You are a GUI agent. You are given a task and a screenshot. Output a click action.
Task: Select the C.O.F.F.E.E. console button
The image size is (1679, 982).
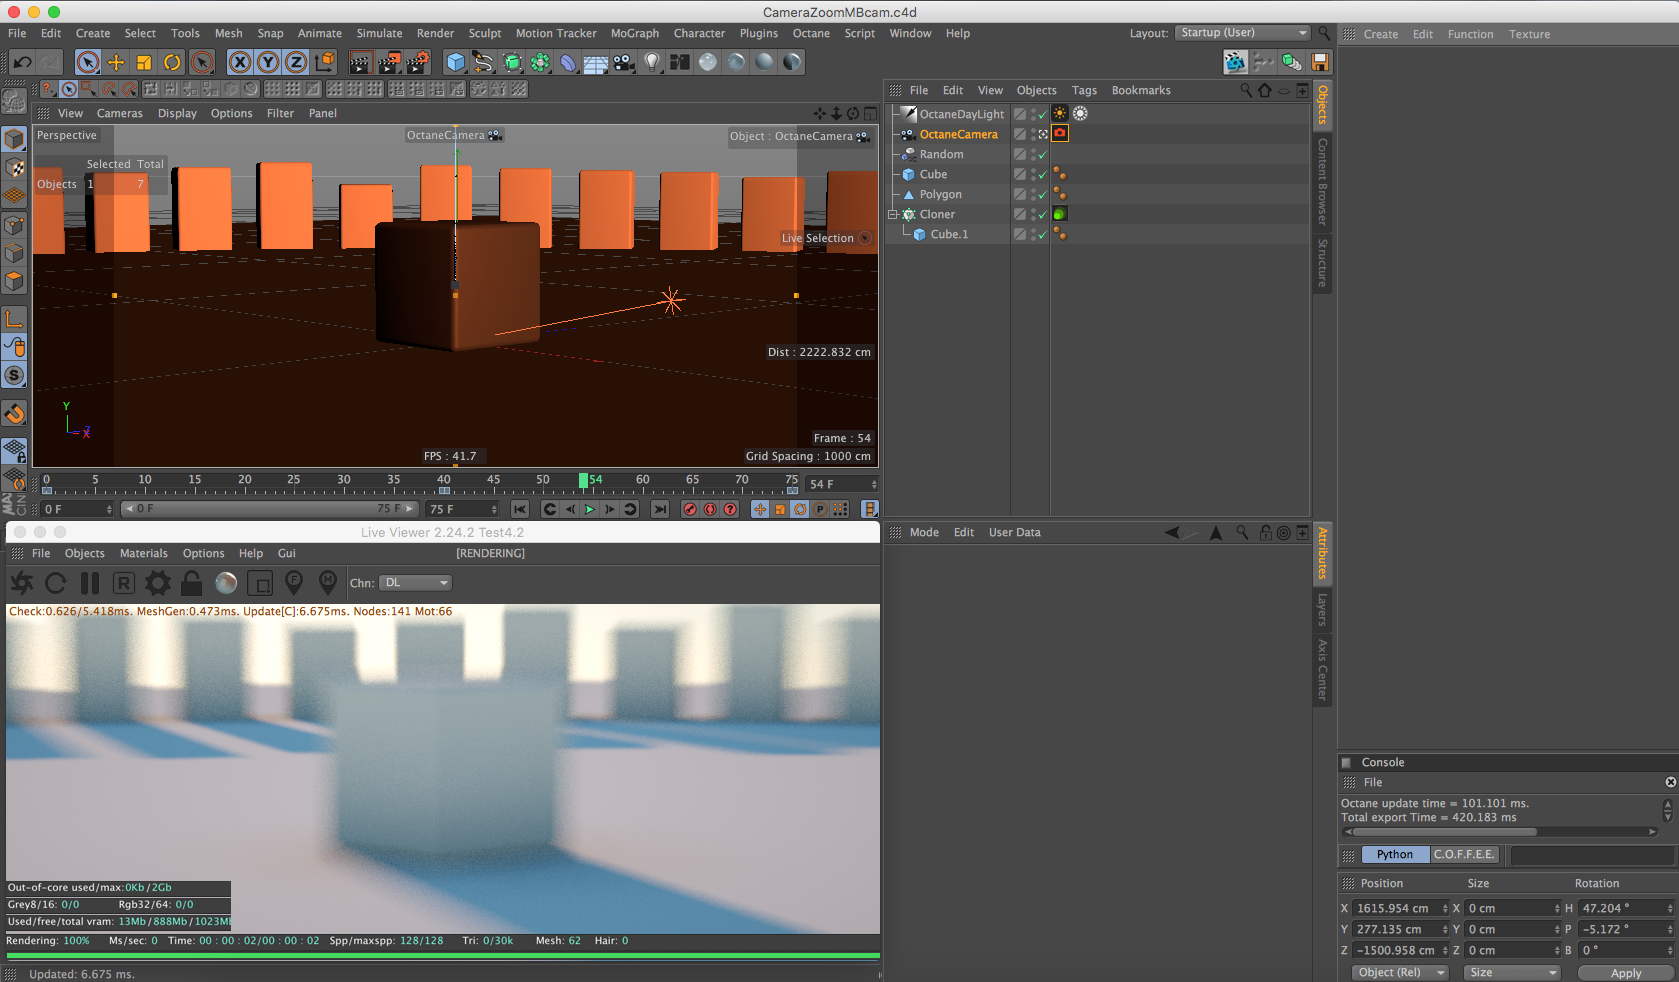click(1464, 854)
